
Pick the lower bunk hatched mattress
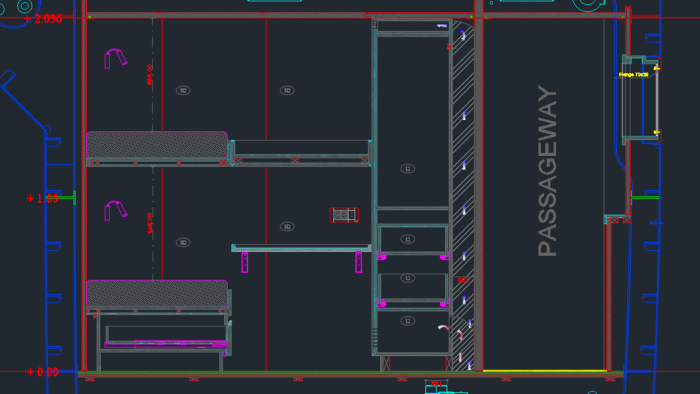point(157,293)
